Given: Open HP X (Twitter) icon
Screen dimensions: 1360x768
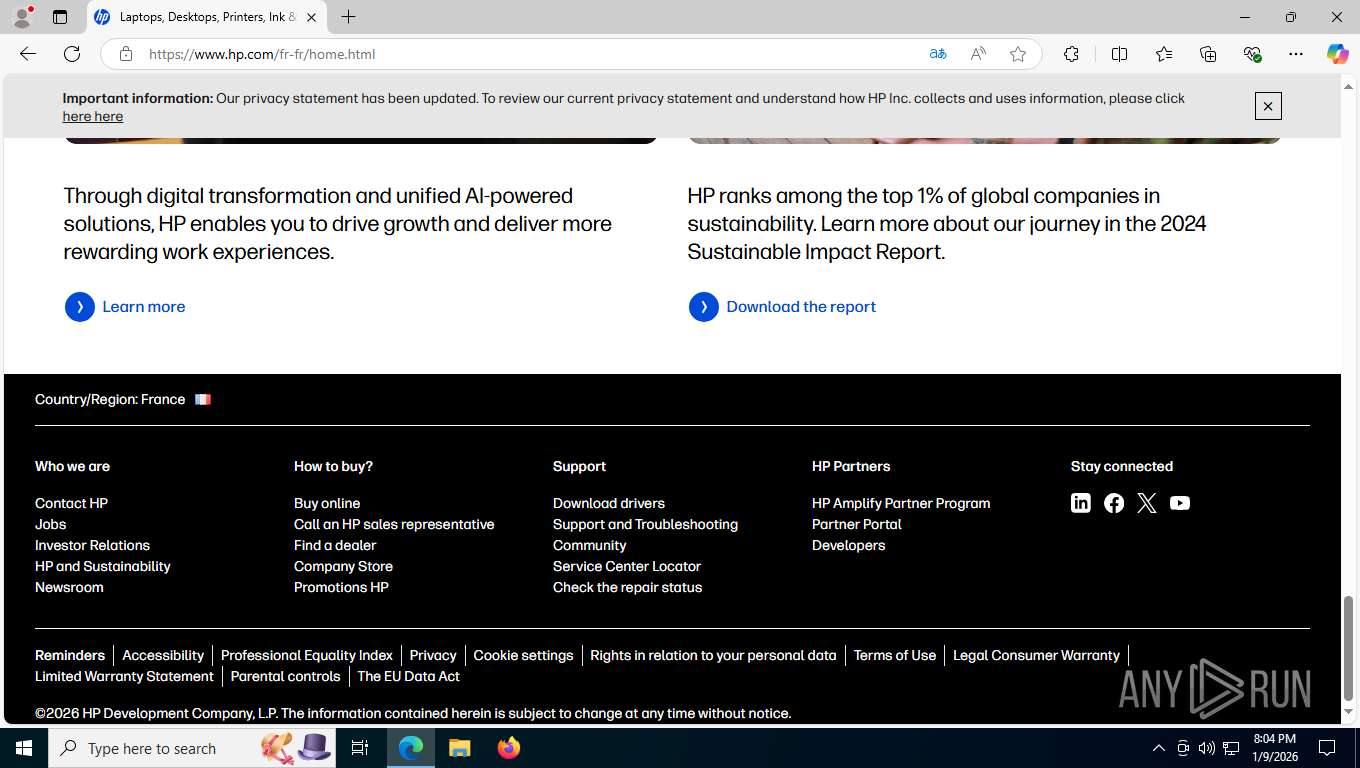Looking at the screenshot, I should click(x=1147, y=503).
